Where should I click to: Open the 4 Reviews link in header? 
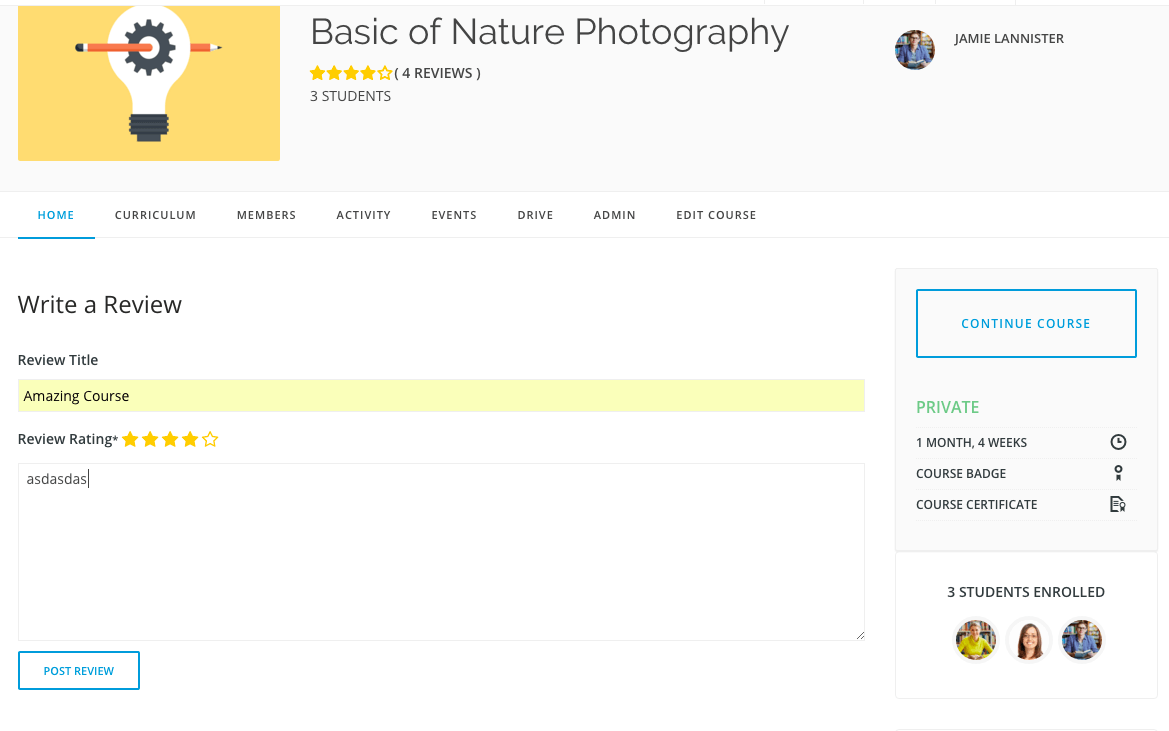437,73
